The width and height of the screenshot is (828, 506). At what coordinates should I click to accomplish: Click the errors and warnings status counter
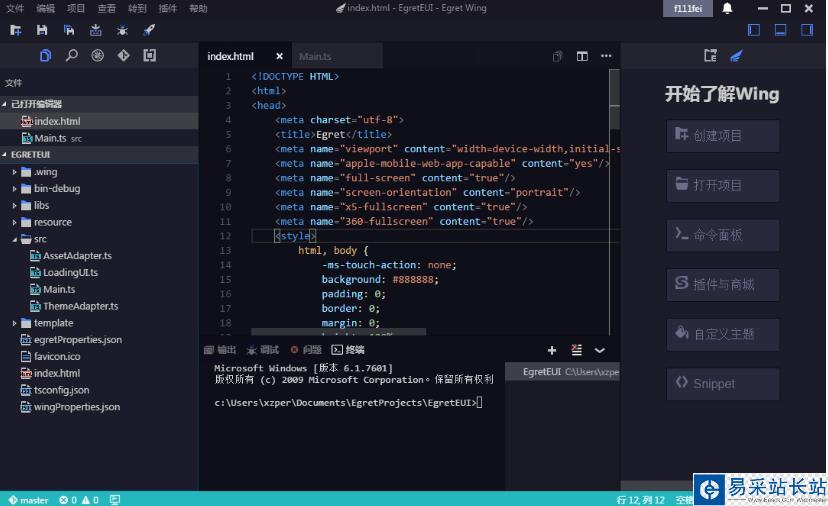tap(79, 500)
